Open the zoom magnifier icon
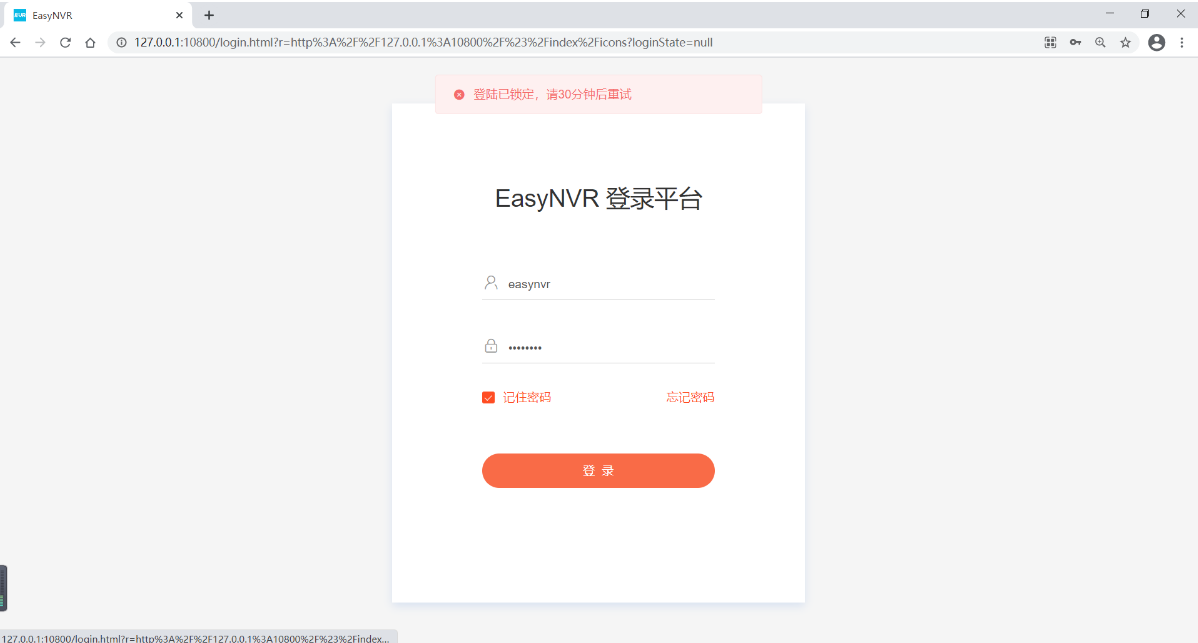The image size is (1198, 643). coord(1100,43)
